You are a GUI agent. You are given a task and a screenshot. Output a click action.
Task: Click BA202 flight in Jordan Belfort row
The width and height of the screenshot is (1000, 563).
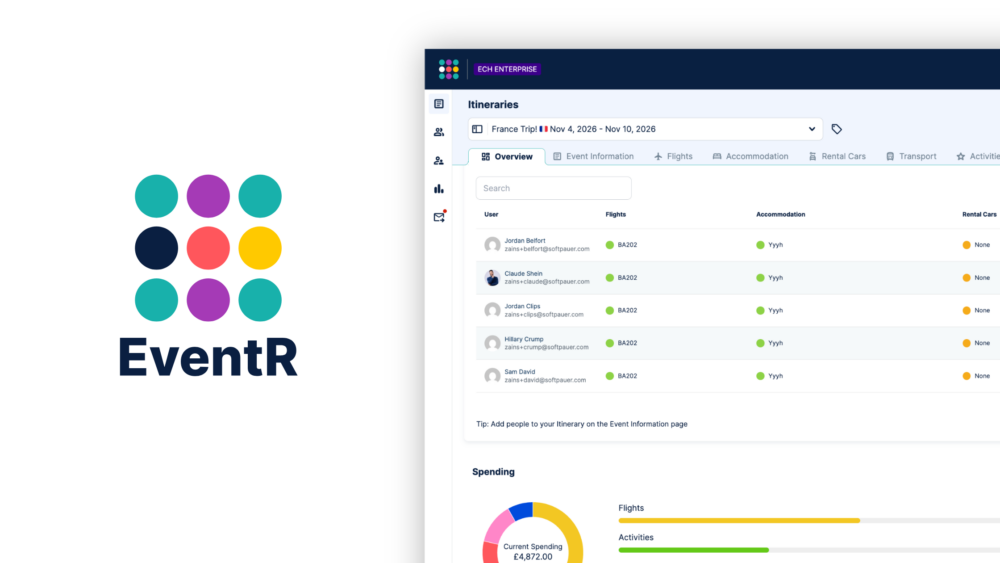(x=621, y=245)
